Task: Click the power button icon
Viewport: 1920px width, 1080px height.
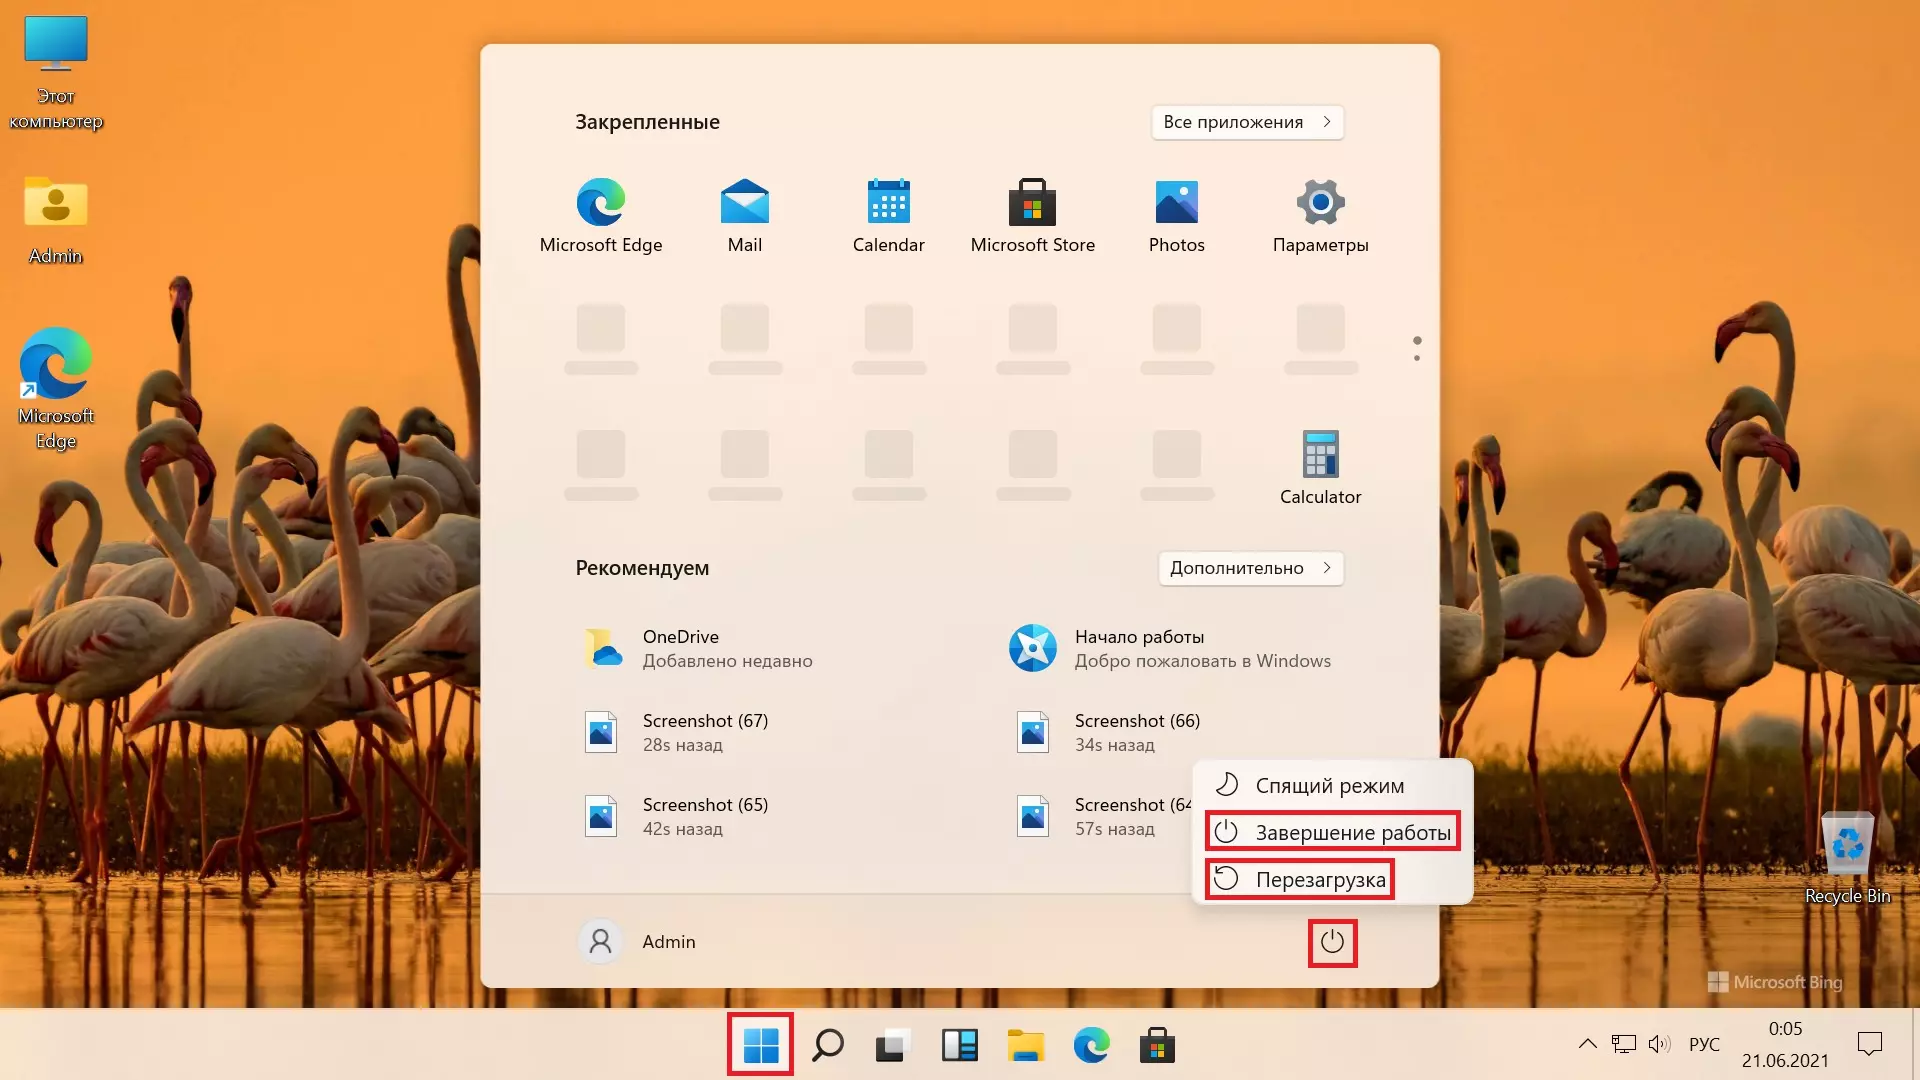Action: point(1332,942)
